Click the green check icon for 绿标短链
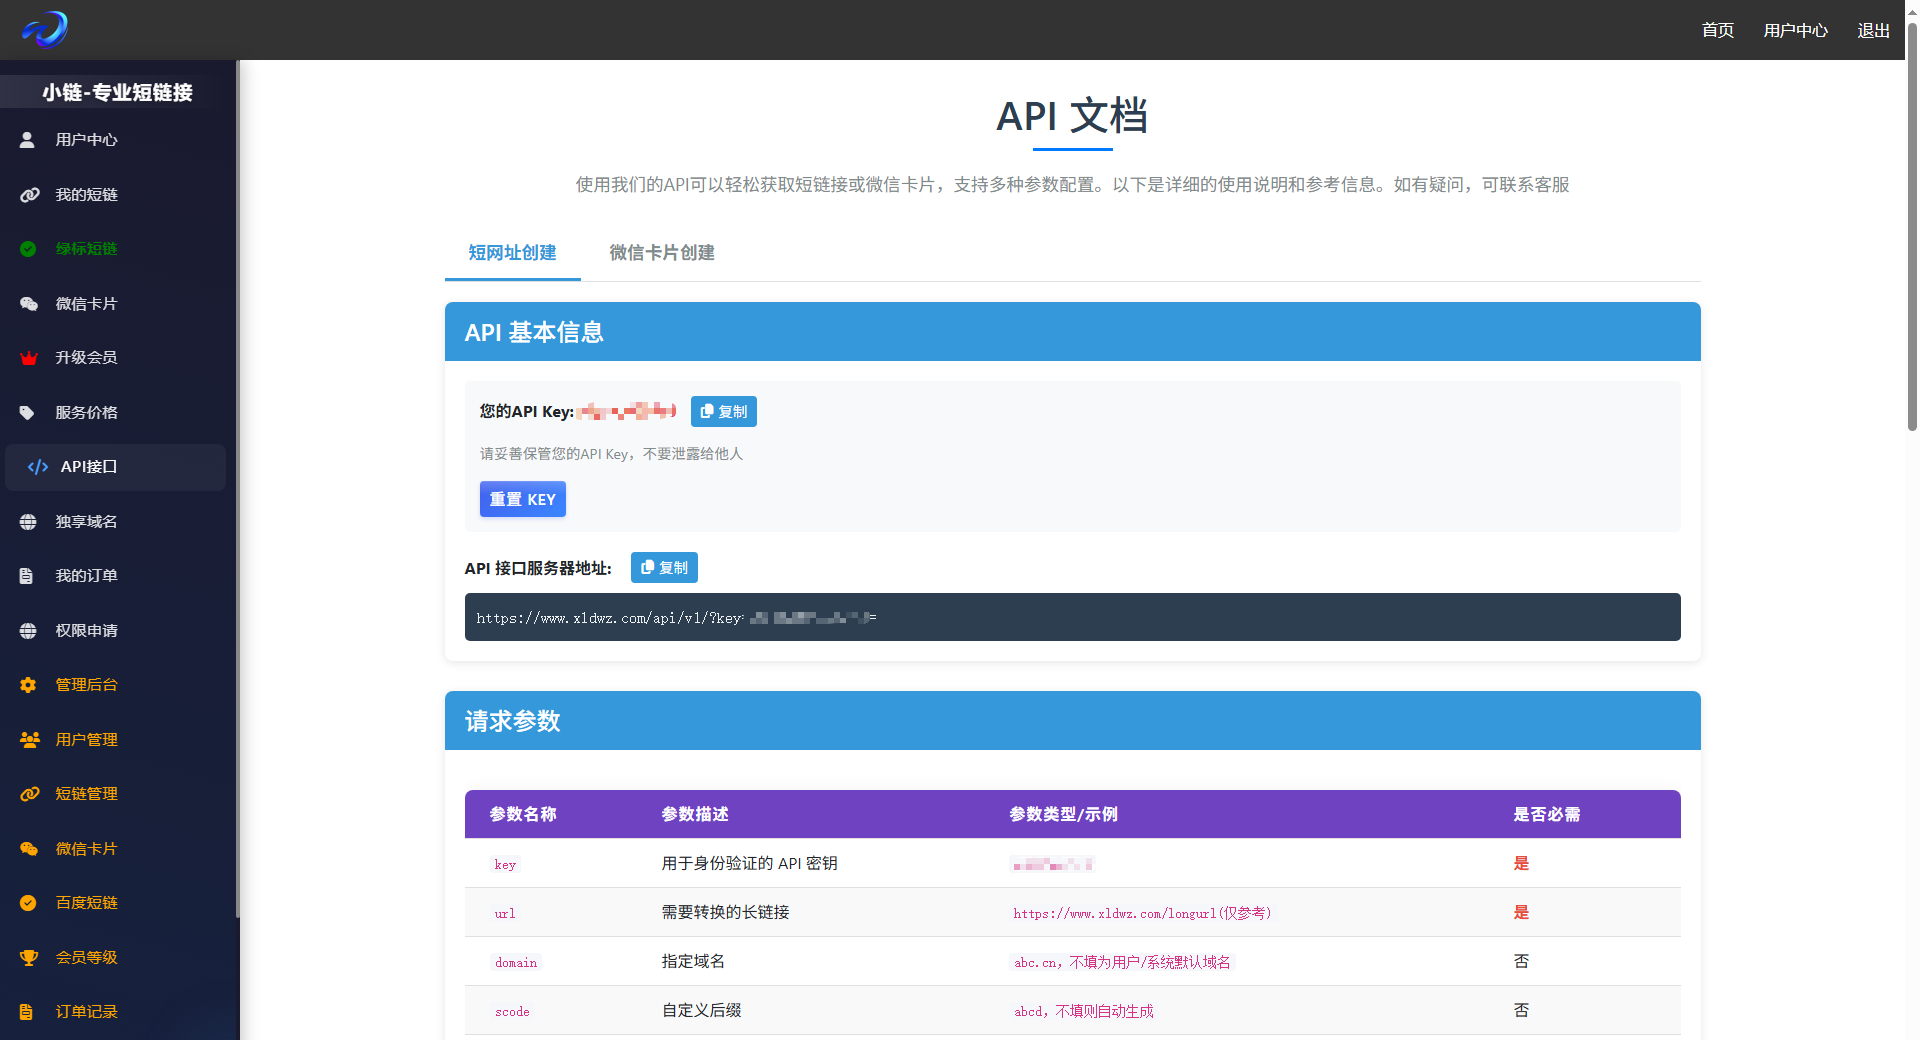 pyautogui.click(x=28, y=249)
